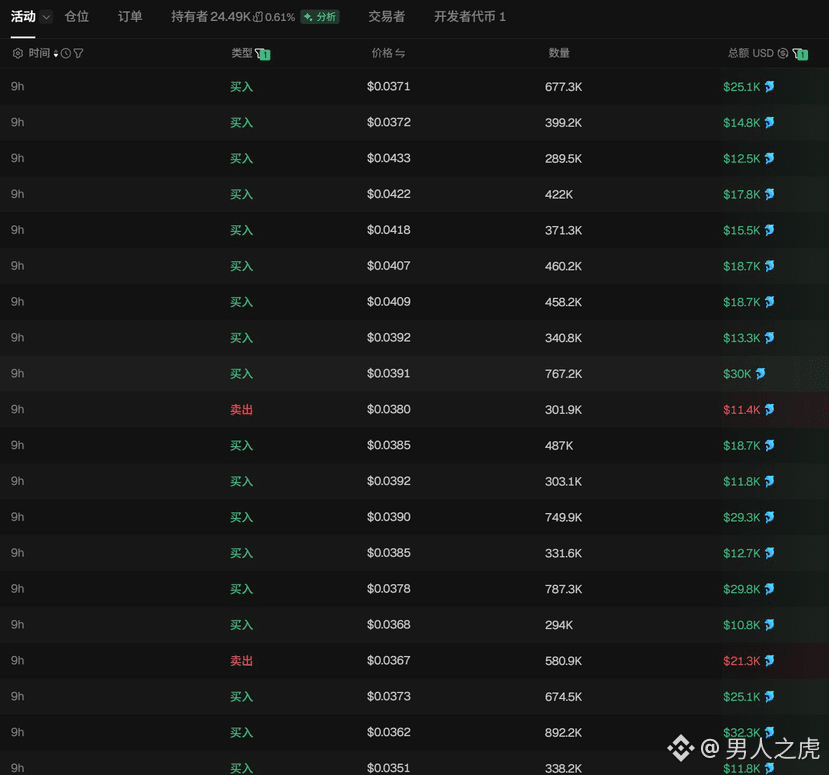The image size is (829, 775).
Task: Click the price $0.0362
Action: pyautogui.click(x=389, y=732)
